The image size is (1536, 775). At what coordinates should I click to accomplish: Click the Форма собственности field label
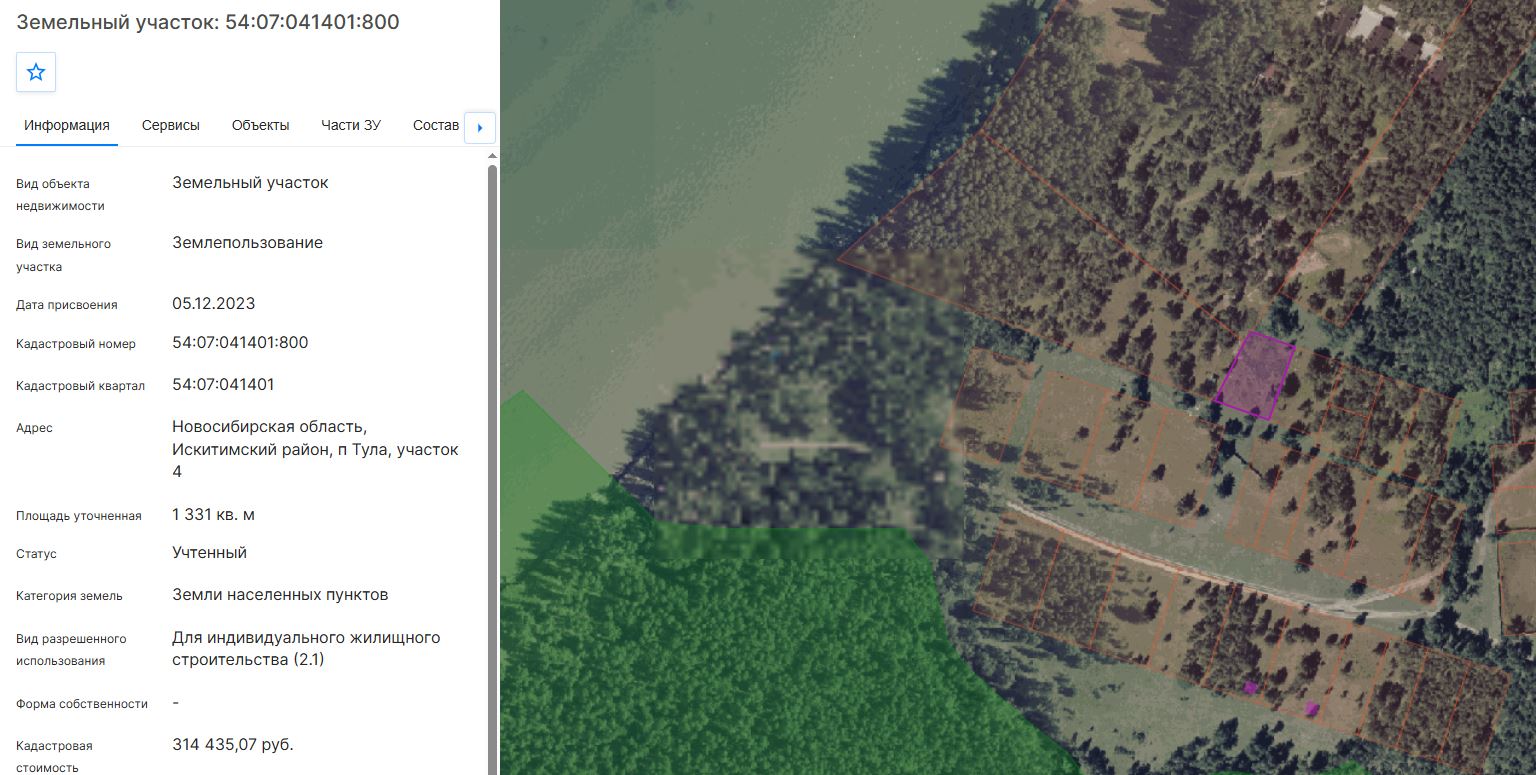(82, 704)
